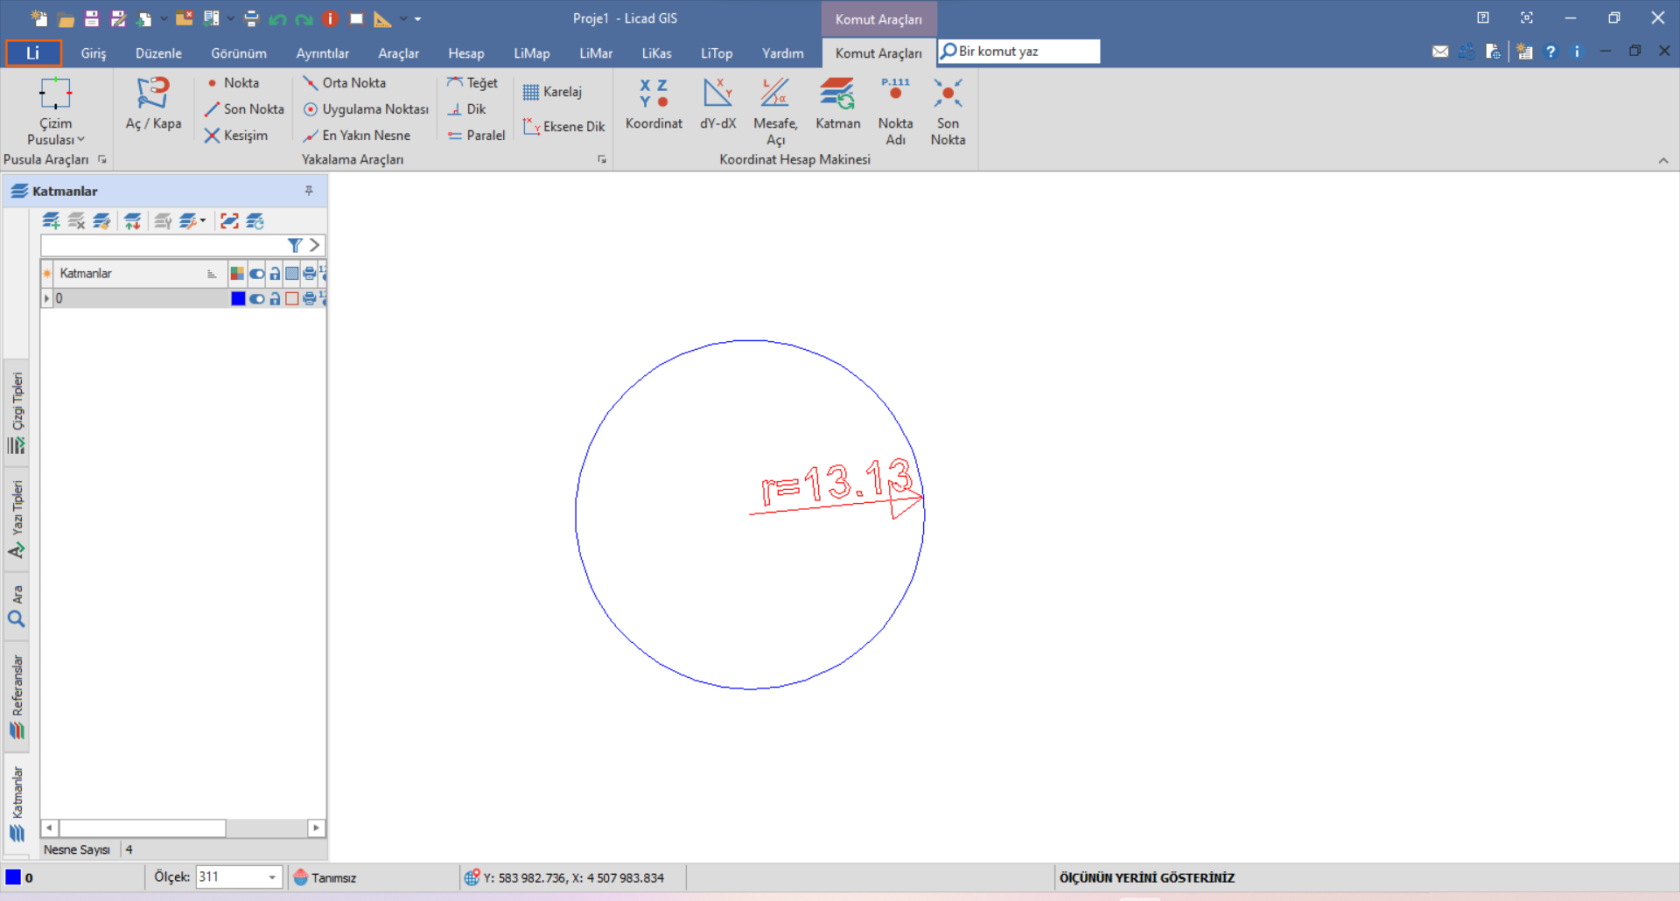
Task: Toggle snapping with the Aç / Kapa magnet
Action: [x=153, y=104]
